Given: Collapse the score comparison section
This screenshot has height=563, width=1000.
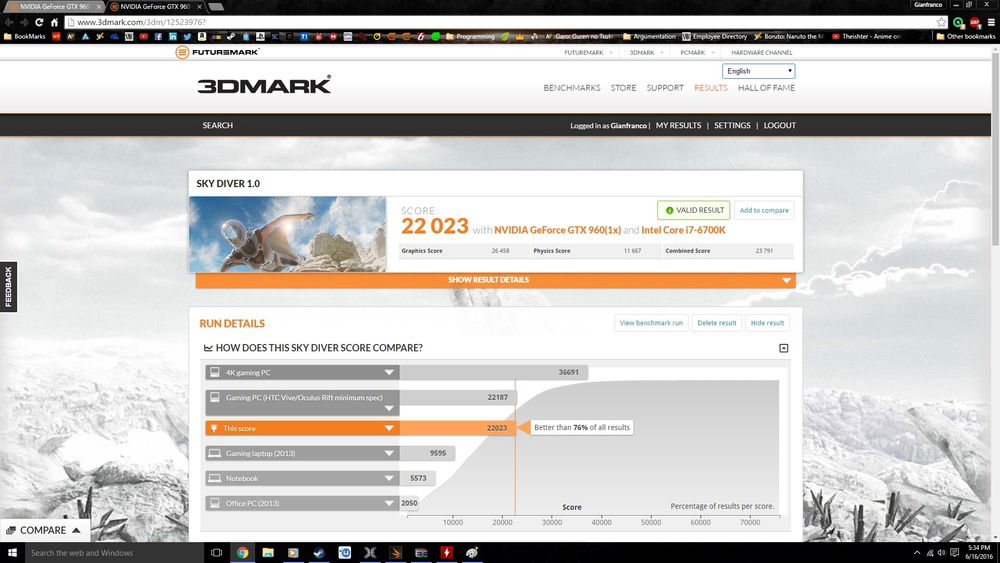Looking at the screenshot, I should click(x=783, y=348).
